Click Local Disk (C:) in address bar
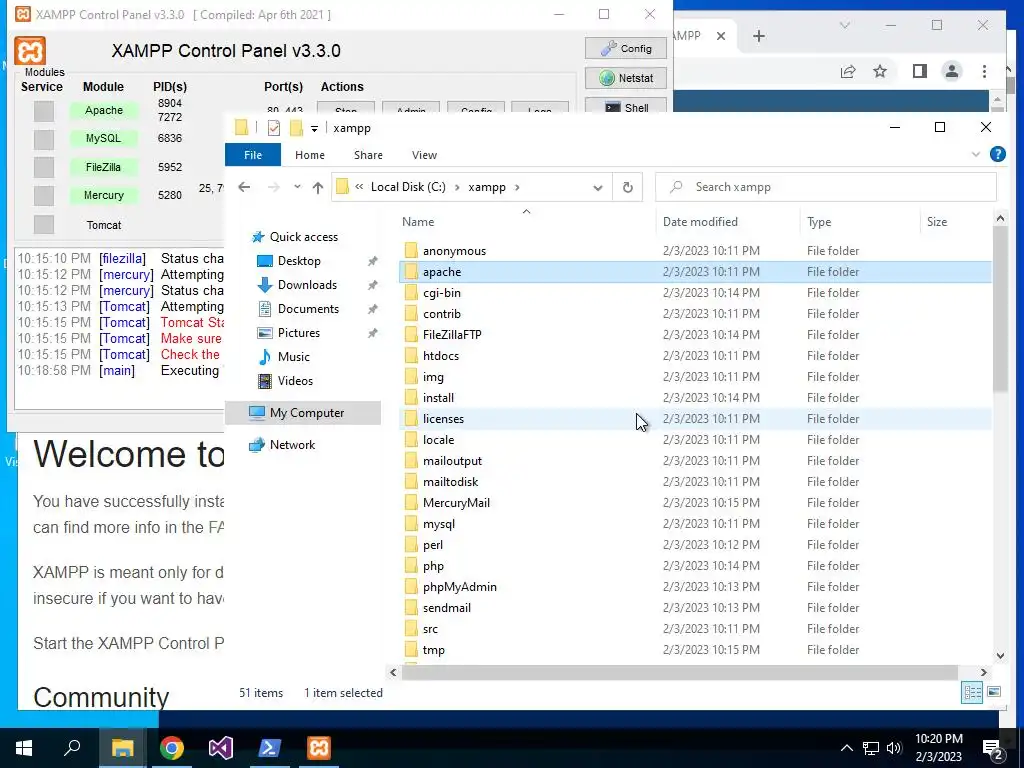This screenshot has width=1024, height=768. [x=408, y=187]
